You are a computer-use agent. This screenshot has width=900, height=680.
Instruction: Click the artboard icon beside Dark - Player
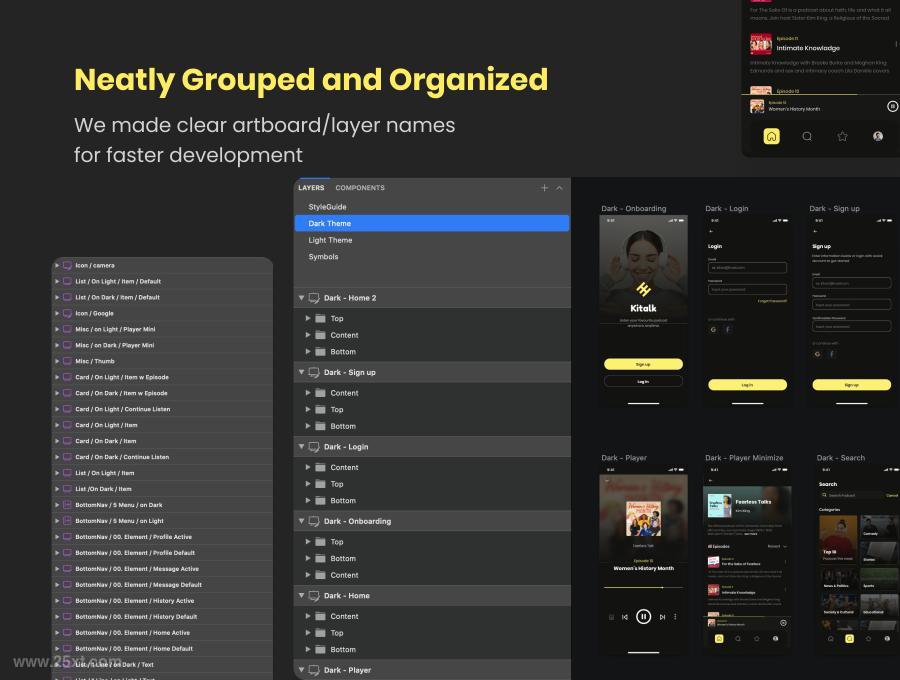314,670
